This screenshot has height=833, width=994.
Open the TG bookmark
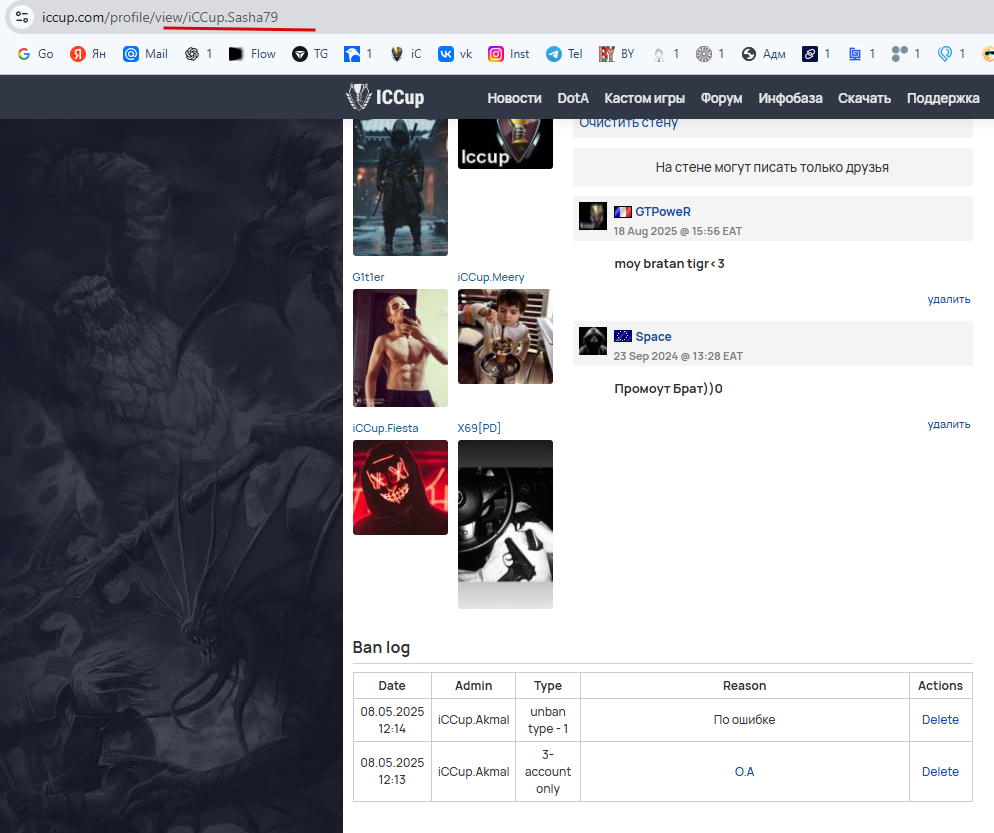[310, 54]
